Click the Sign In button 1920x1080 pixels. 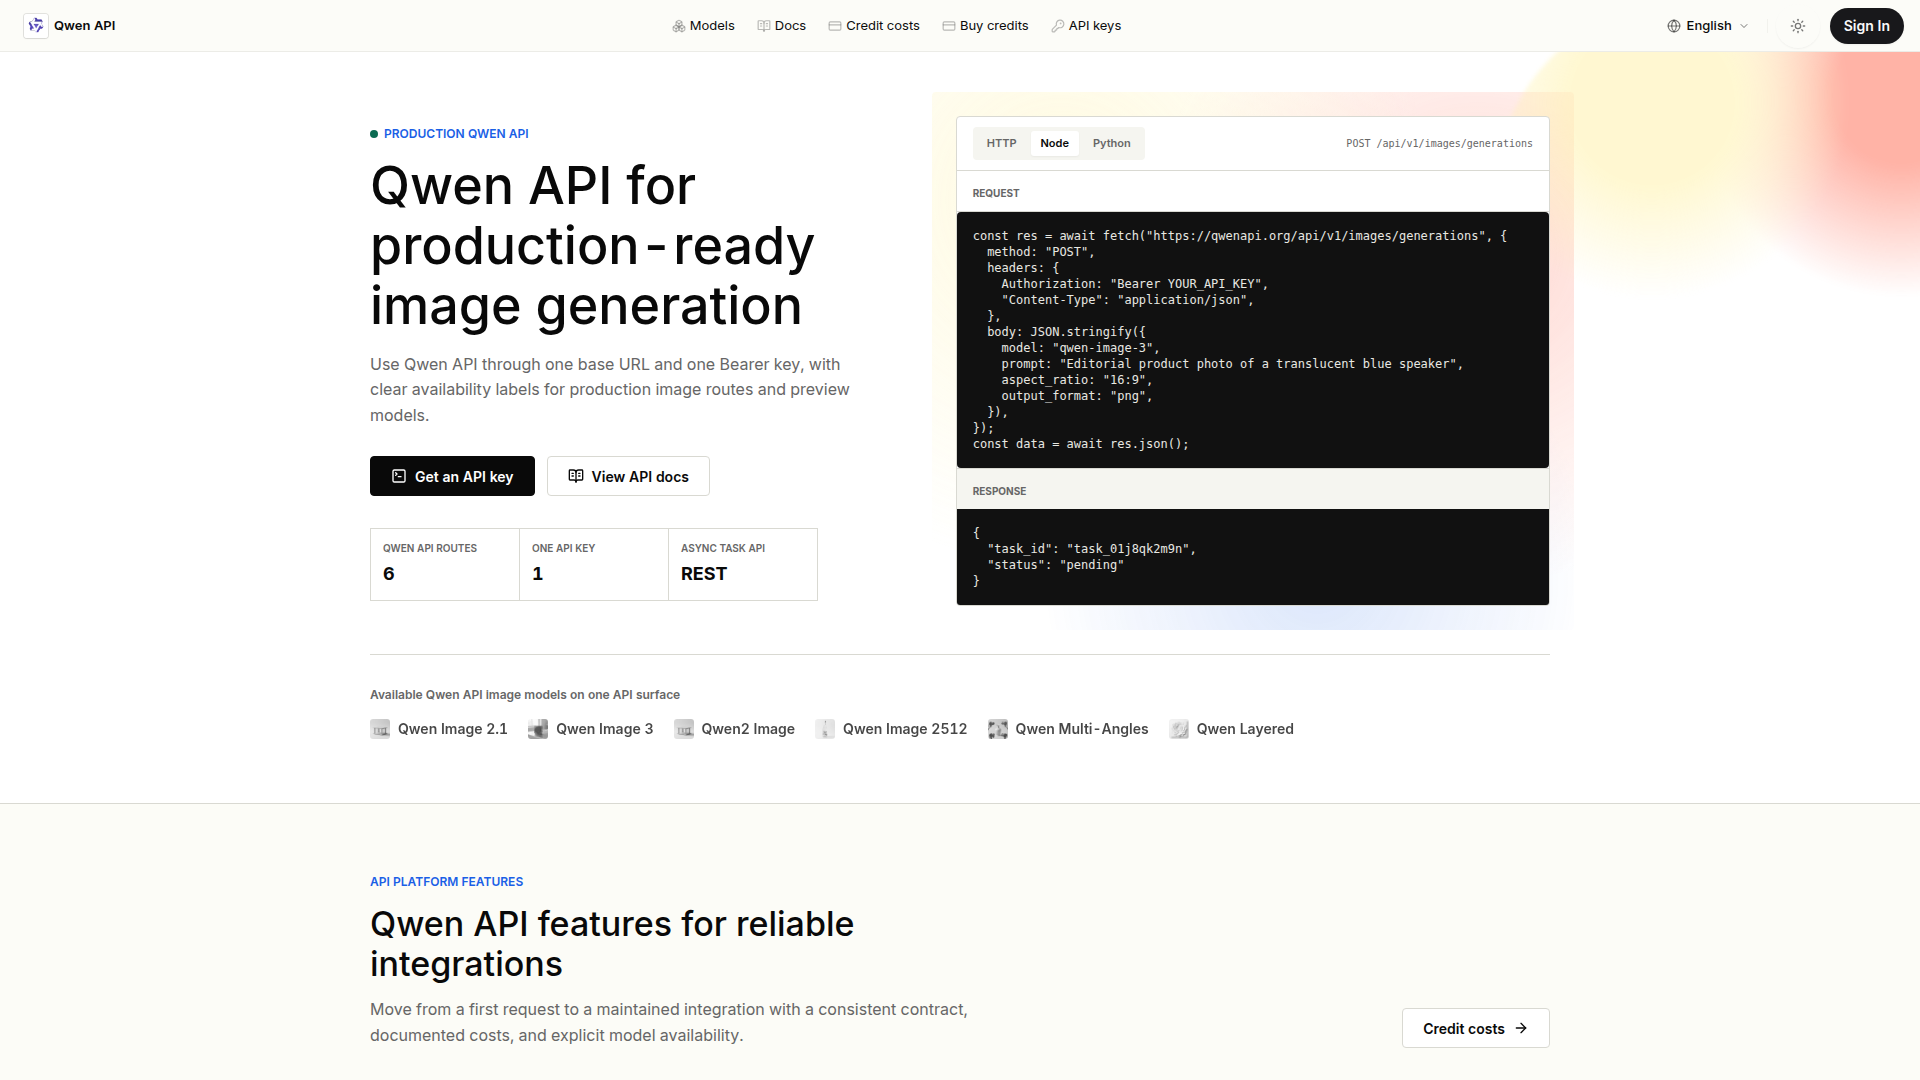point(1866,26)
